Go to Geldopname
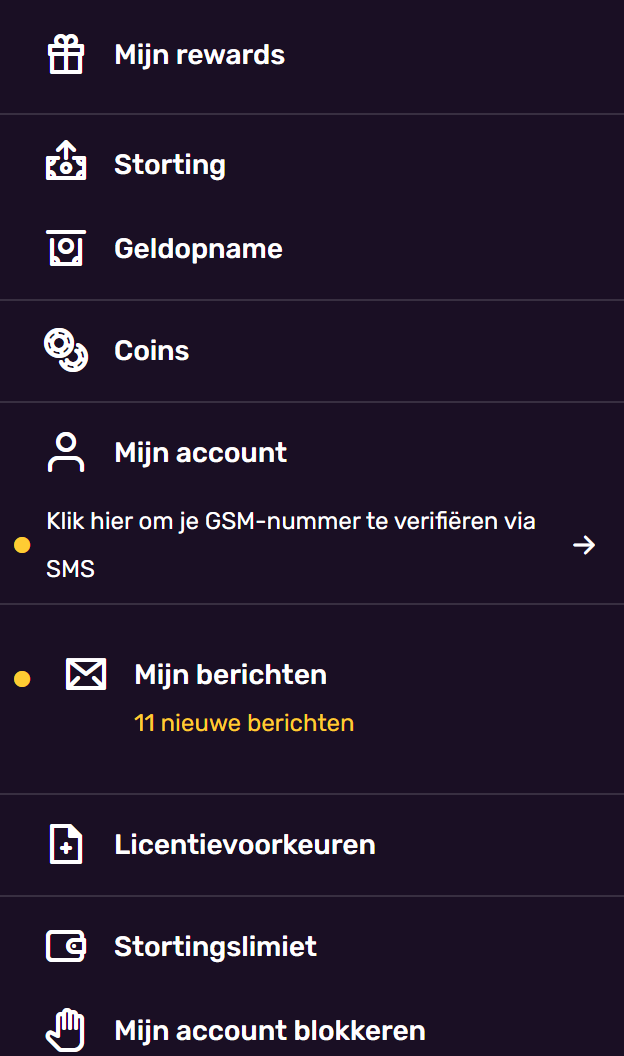624x1056 pixels. (x=198, y=248)
